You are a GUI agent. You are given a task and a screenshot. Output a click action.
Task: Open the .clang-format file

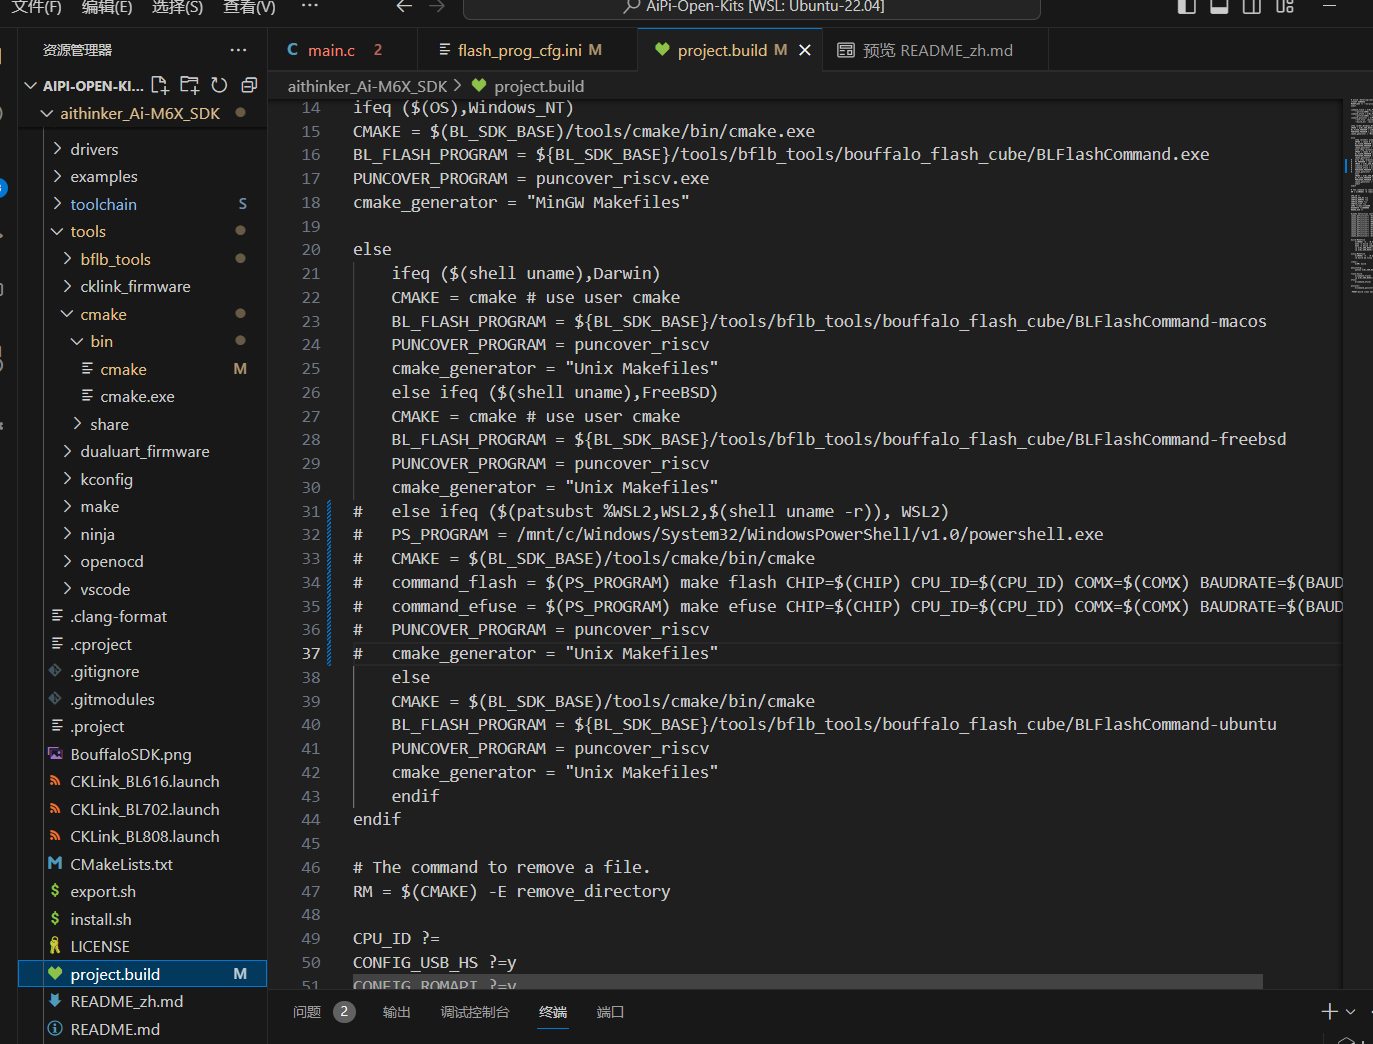tap(118, 616)
